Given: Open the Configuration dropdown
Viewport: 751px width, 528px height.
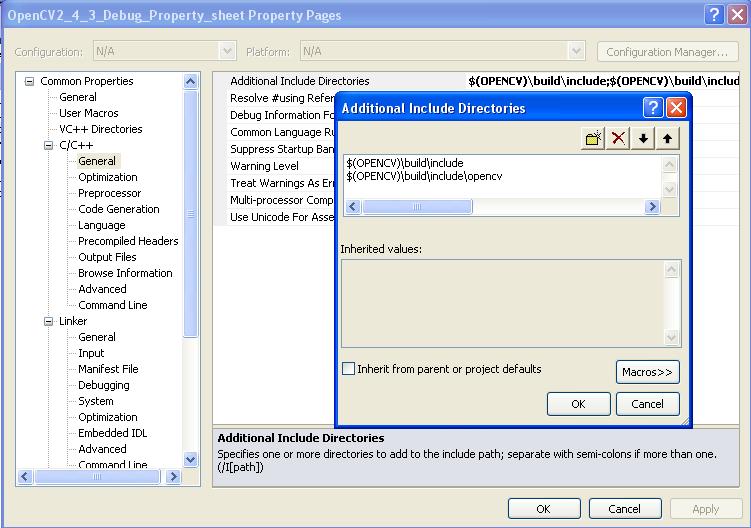Looking at the screenshot, I should (x=228, y=51).
